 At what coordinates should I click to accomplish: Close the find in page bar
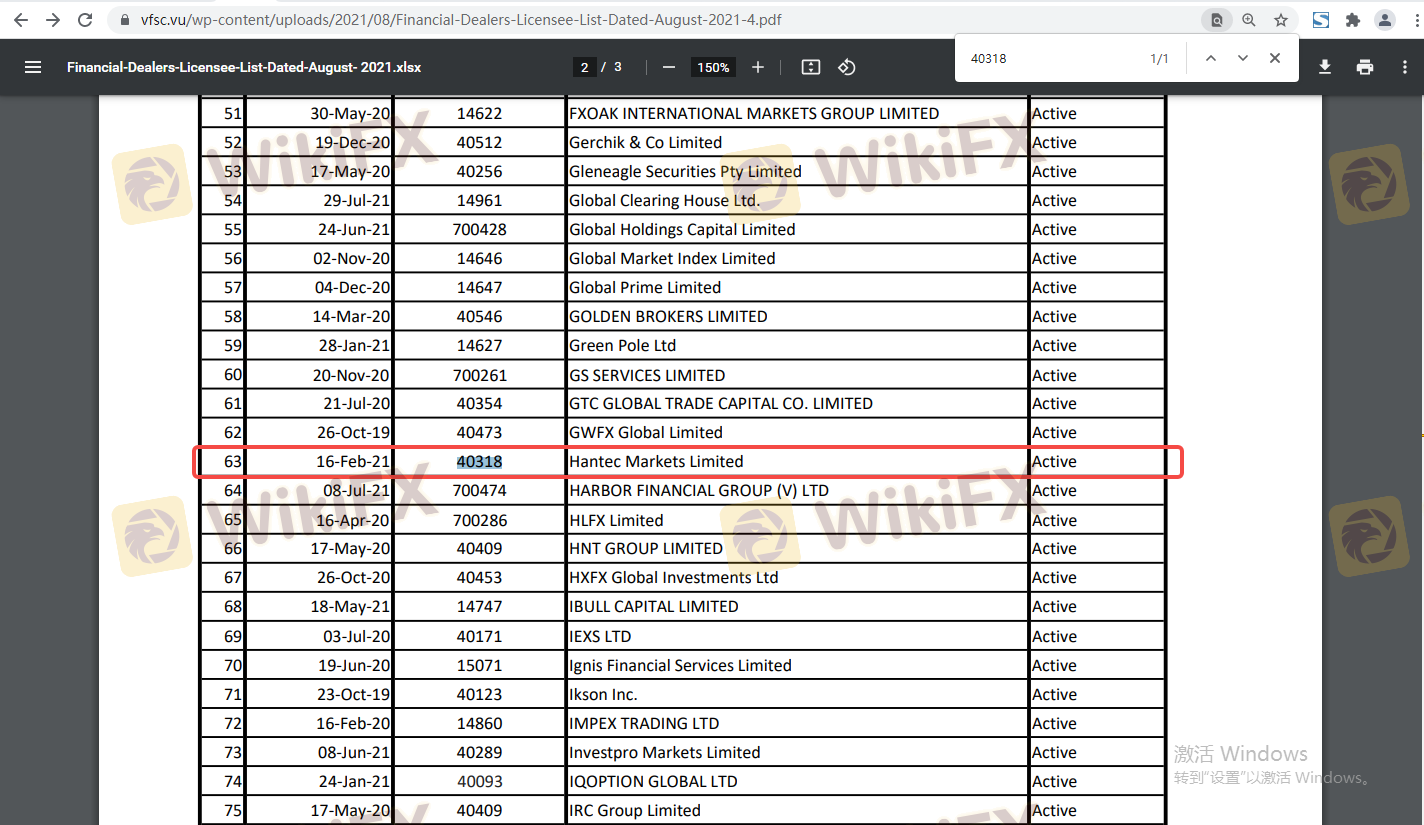(1275, 58)
